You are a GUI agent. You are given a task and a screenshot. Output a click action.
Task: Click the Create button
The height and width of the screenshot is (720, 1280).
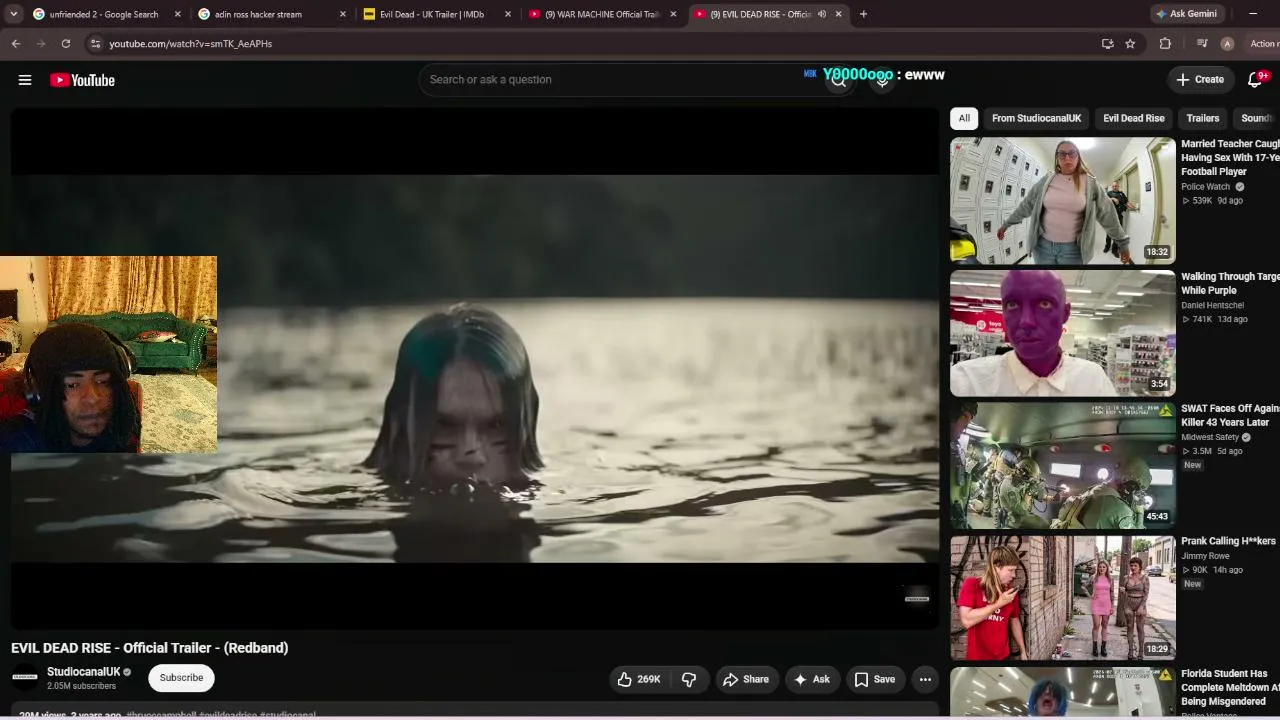[1200, 80]
